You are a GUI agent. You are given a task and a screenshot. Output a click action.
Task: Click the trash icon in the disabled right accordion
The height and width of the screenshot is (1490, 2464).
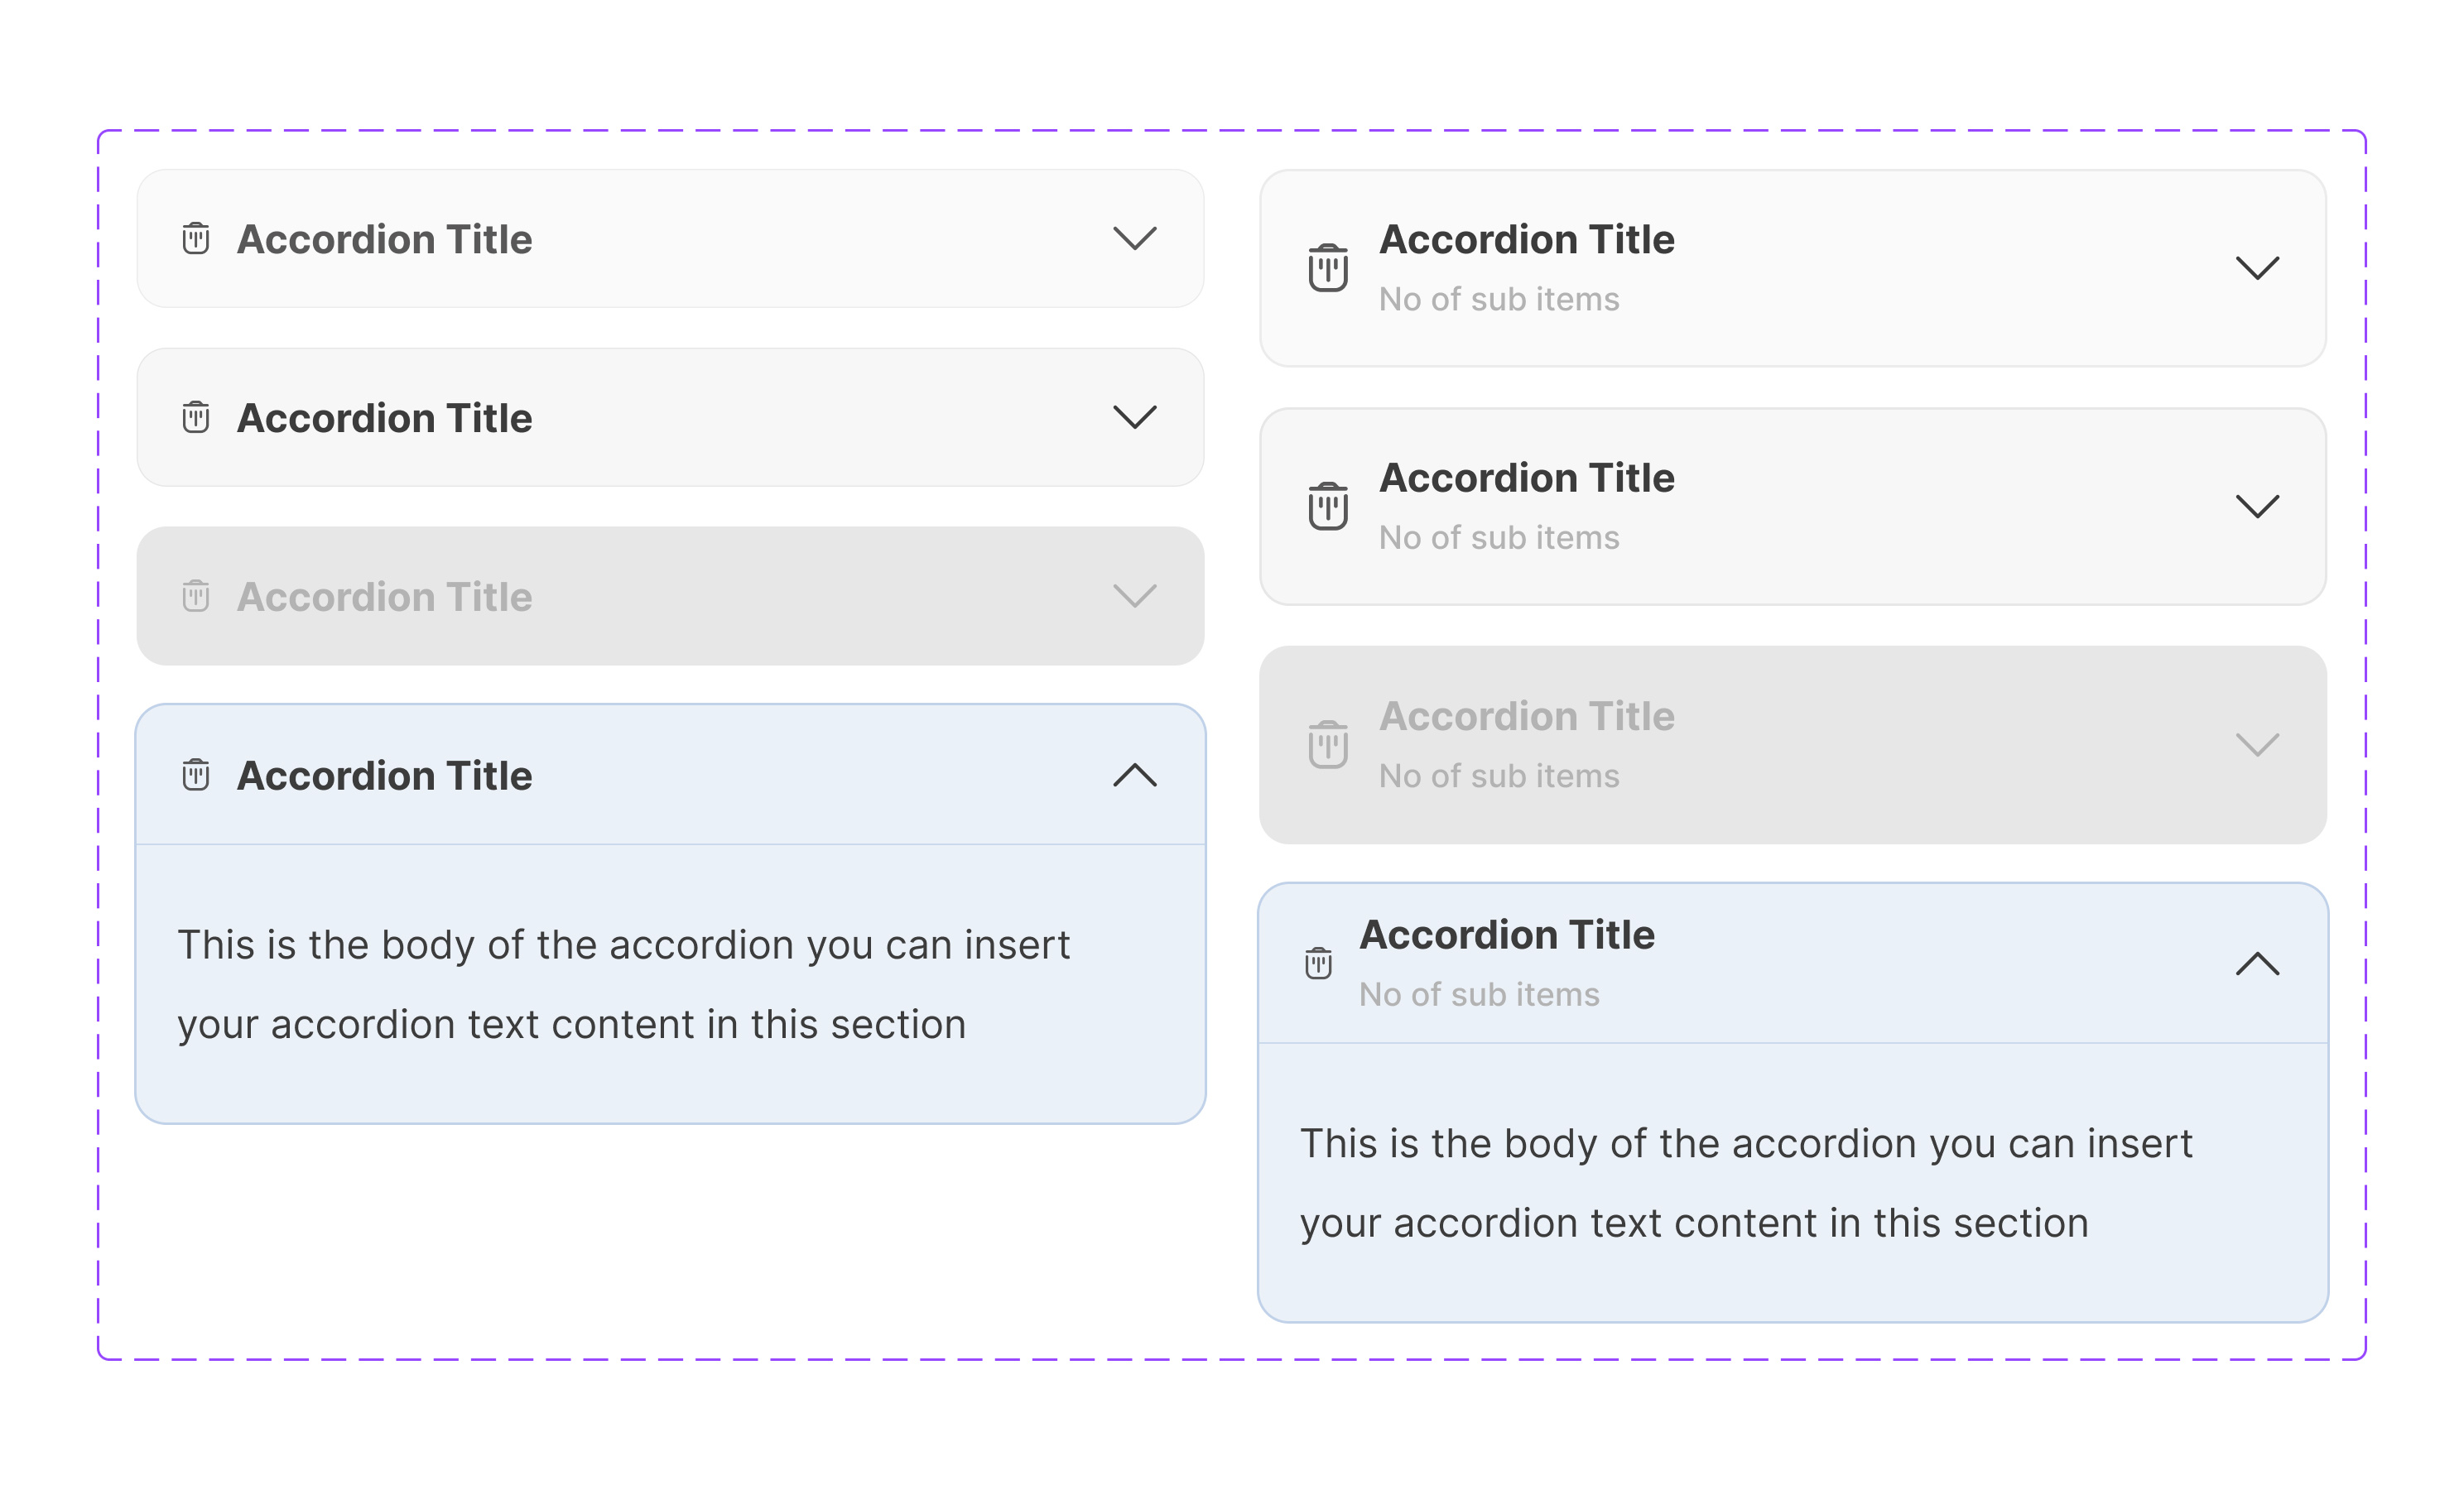pos(1326,744)
